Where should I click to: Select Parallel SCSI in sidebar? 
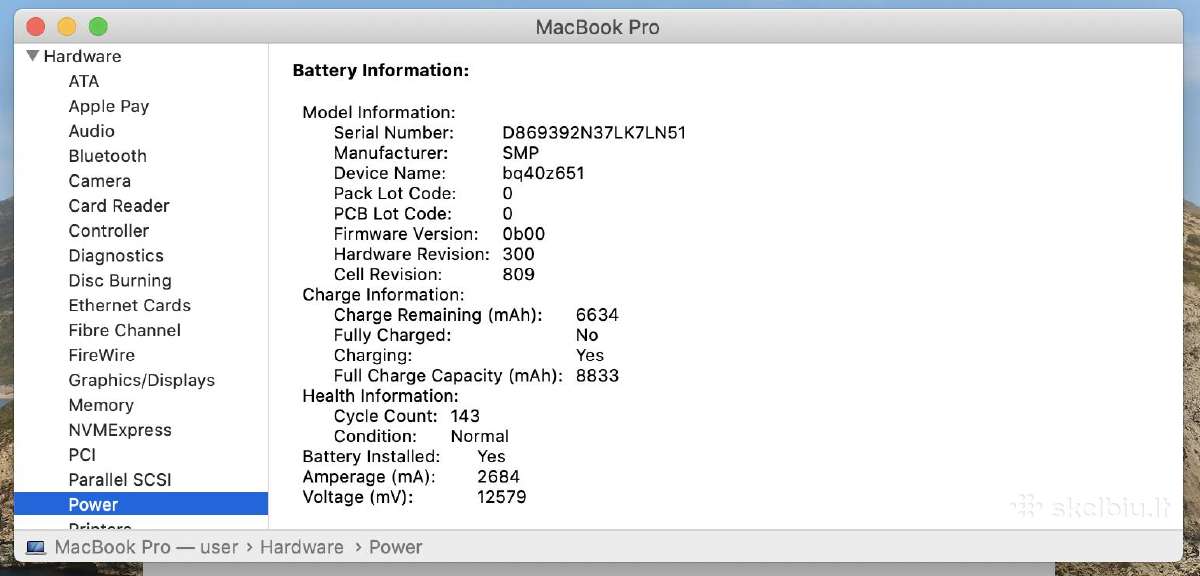(x=120, y=480)
